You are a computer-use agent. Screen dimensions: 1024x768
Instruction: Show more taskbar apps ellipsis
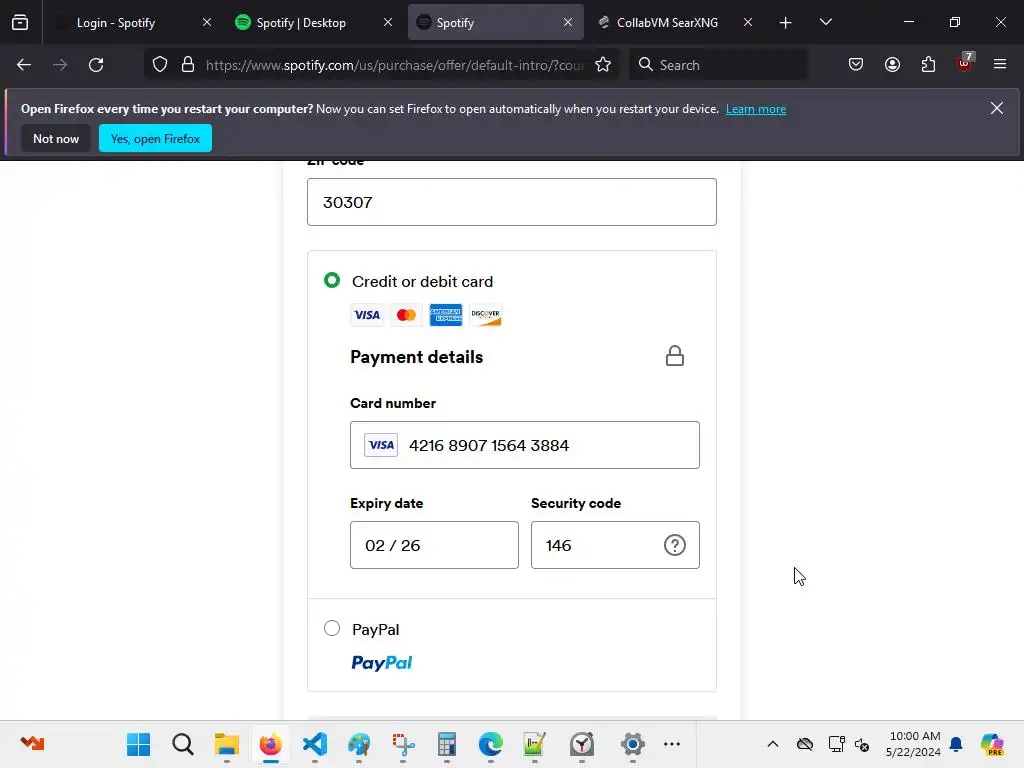tap(671, 744)
